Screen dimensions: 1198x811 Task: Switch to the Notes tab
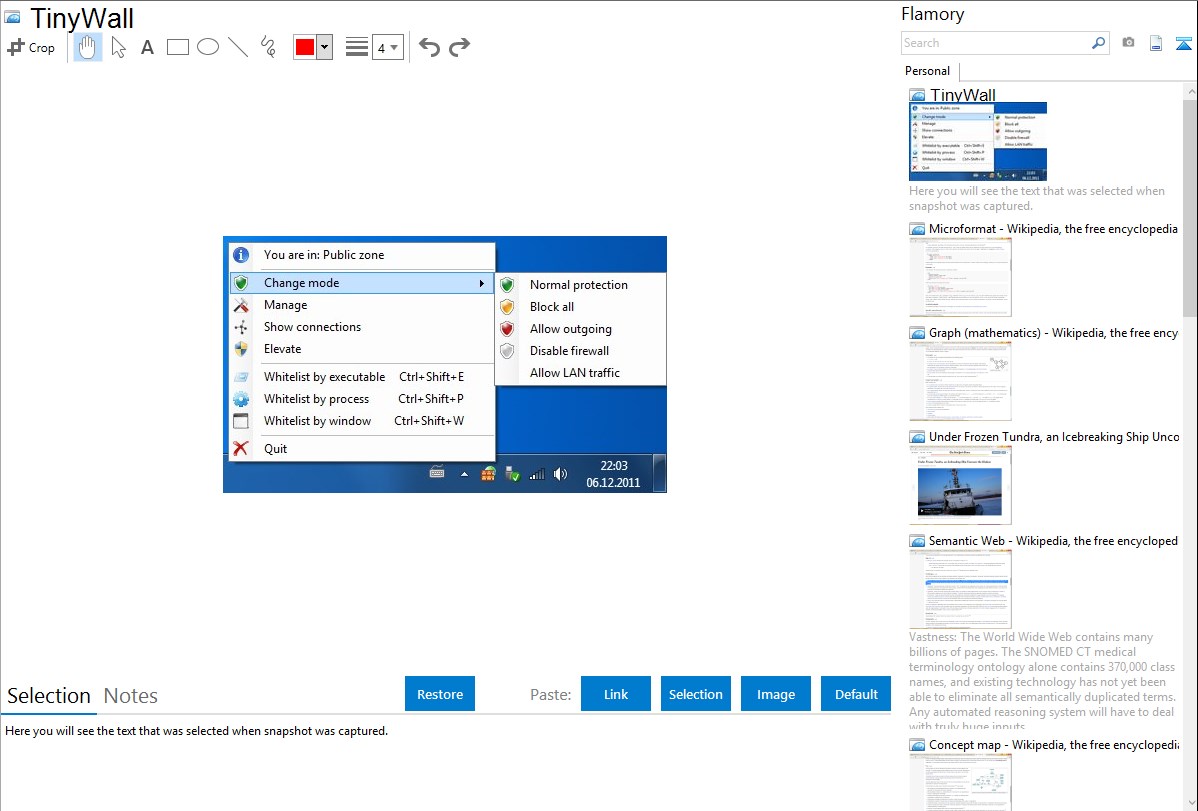(x=131, y=696)
